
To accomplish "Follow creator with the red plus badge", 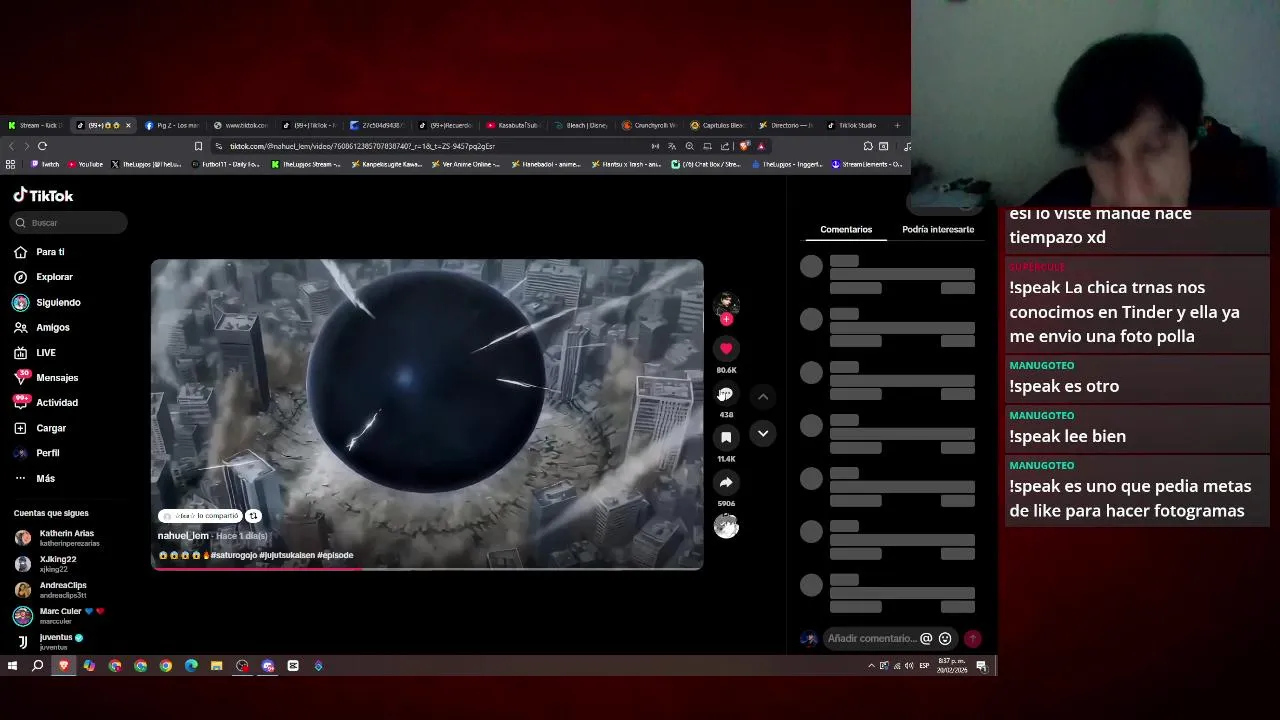I will pyautogui.click(x=726, y=320).
